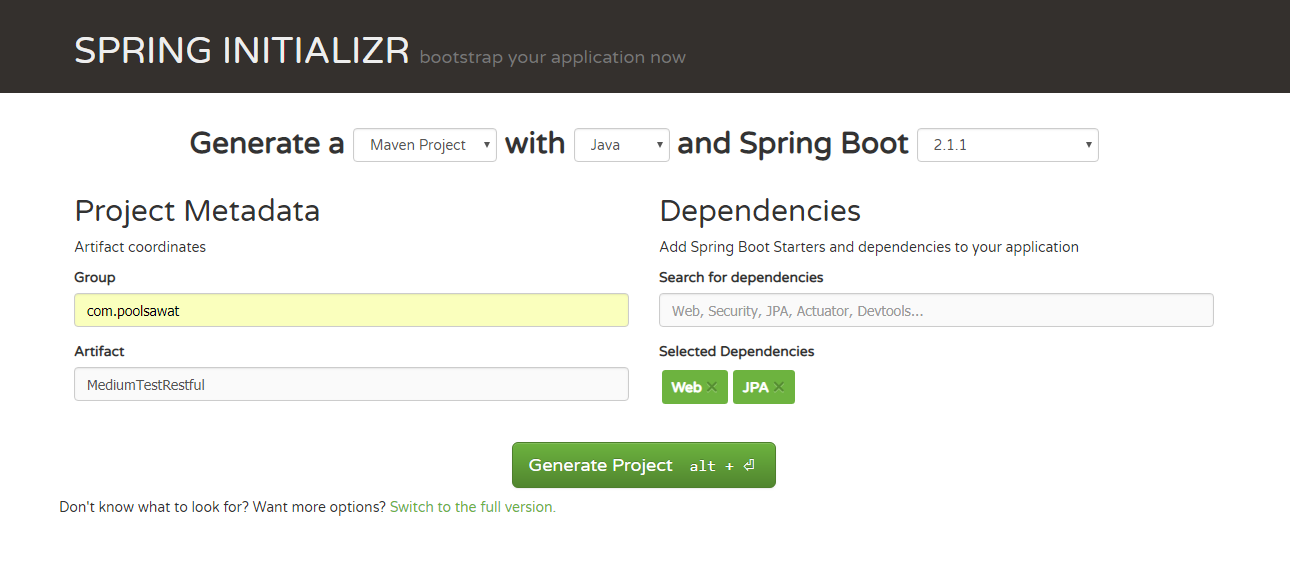Remove the JPA dependency with its X

pyautogui.click(x=779, y=387)
